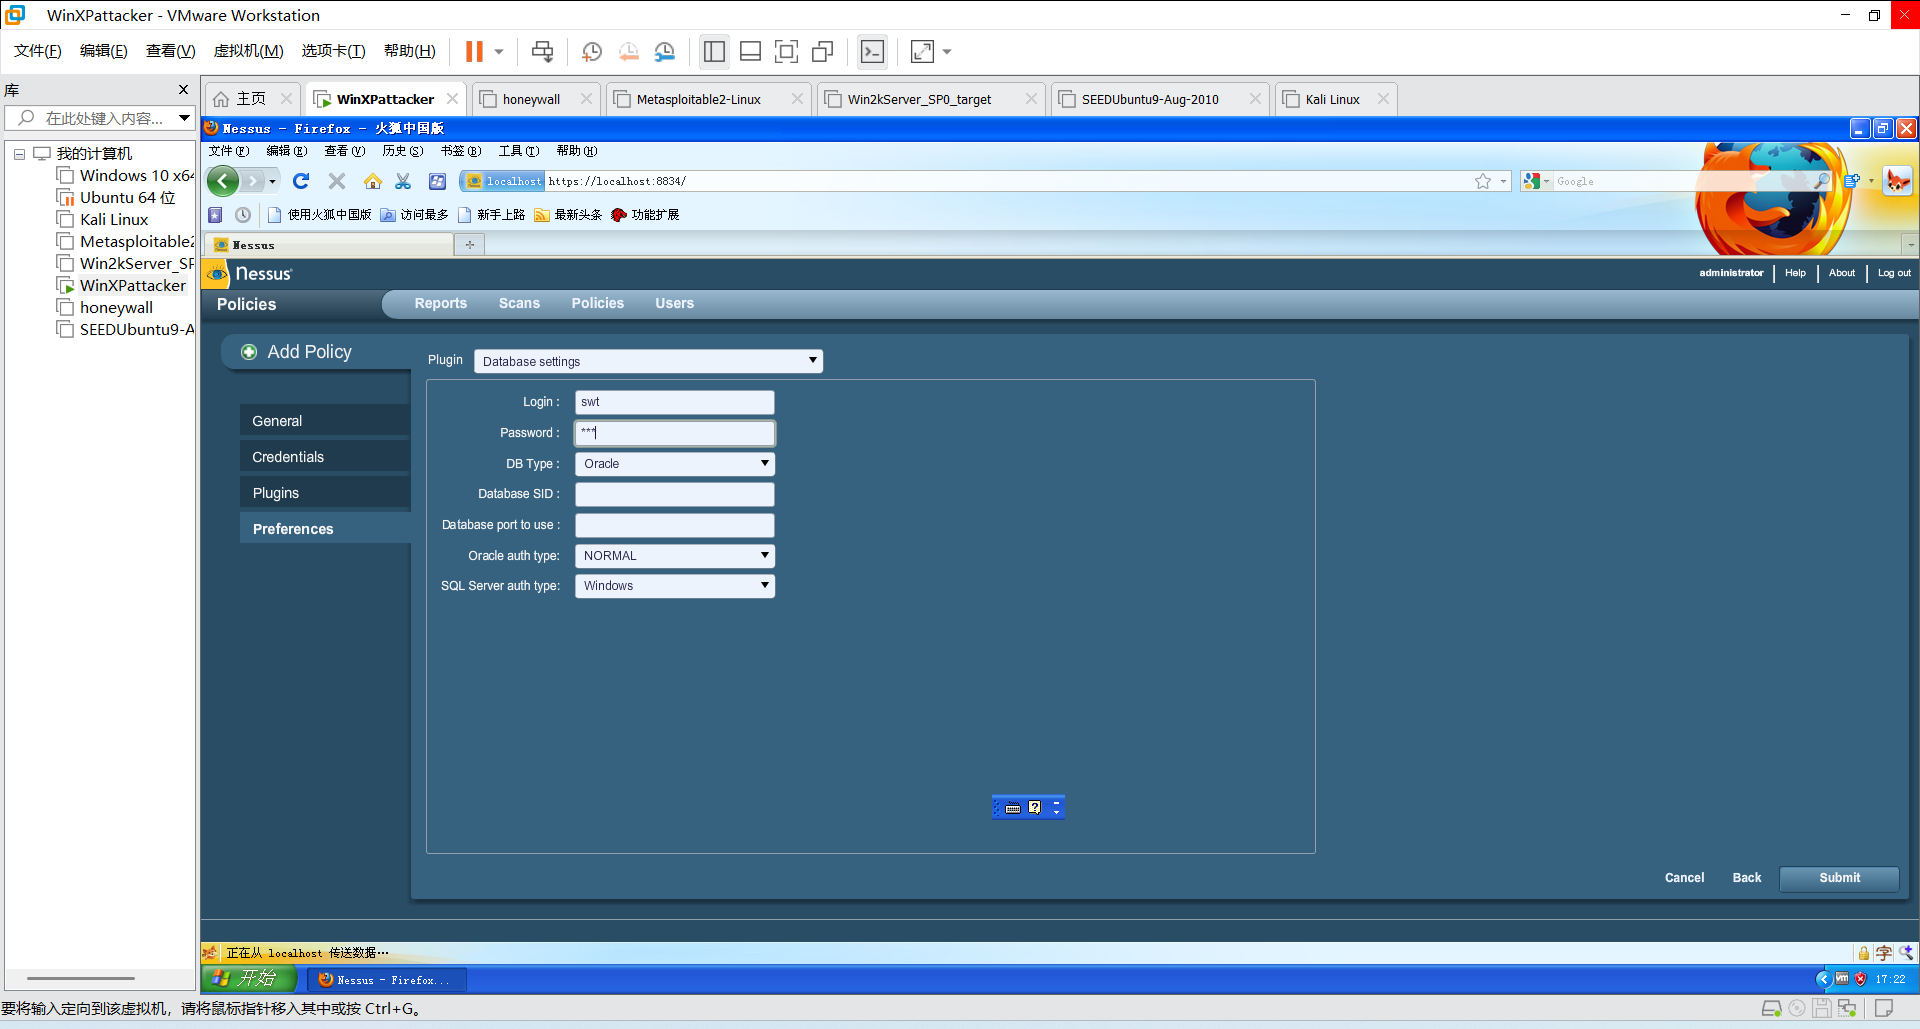Open the library search filter dropdown
The height and width of the screenshot is (1029, 1920).
coord(184,118)
